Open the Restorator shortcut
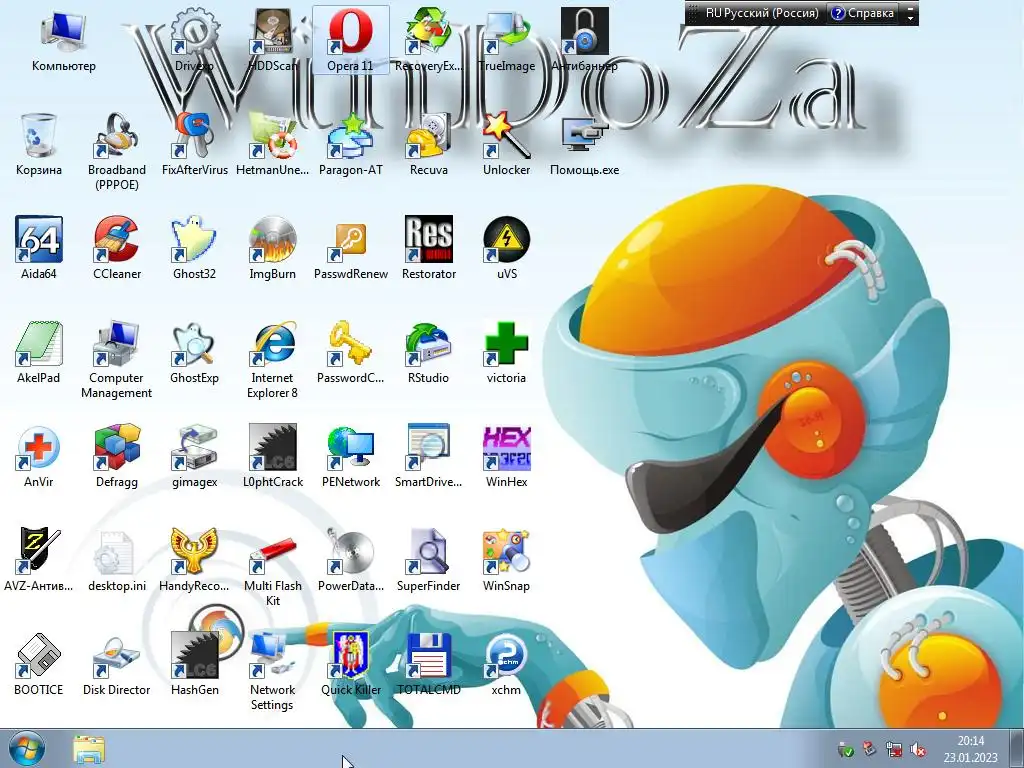Viewport: 1024px width, 768px height. pos(428,248)
